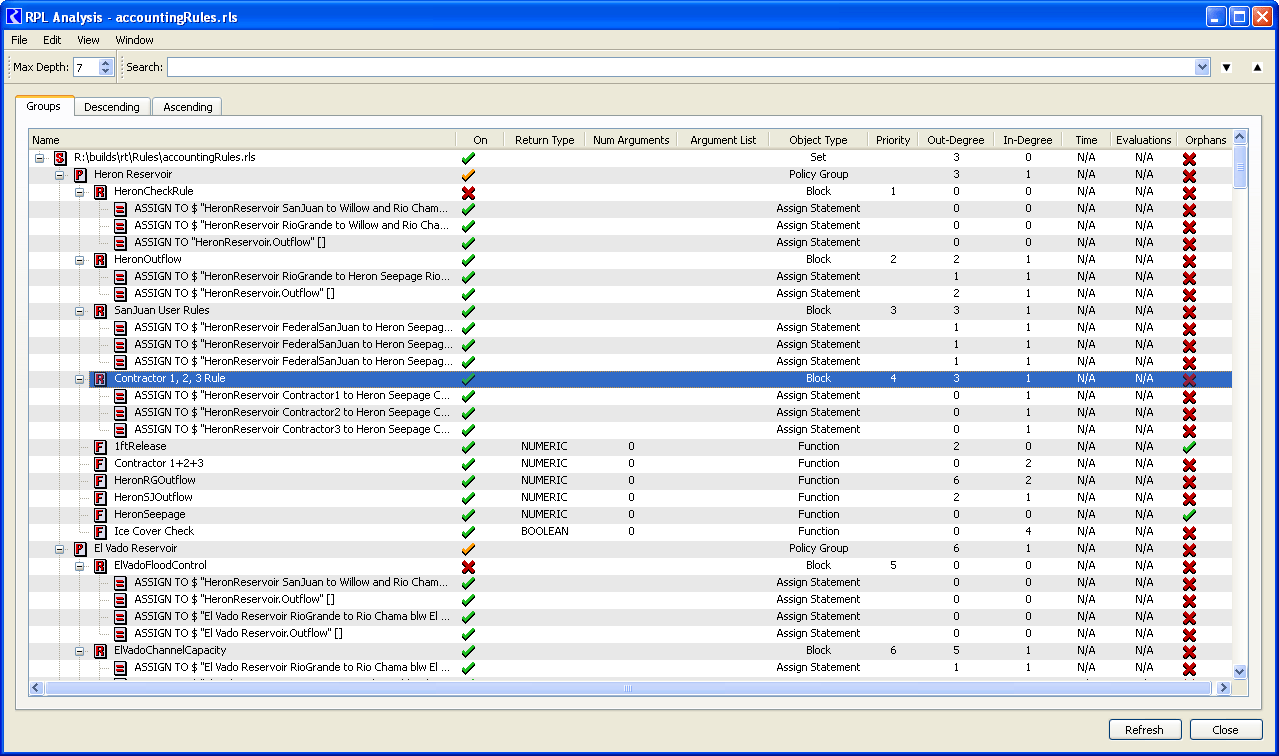The image size is (1279, 756).
Task: Click the Function icon beside HeronSJOutflow
Action: (100, 498)
